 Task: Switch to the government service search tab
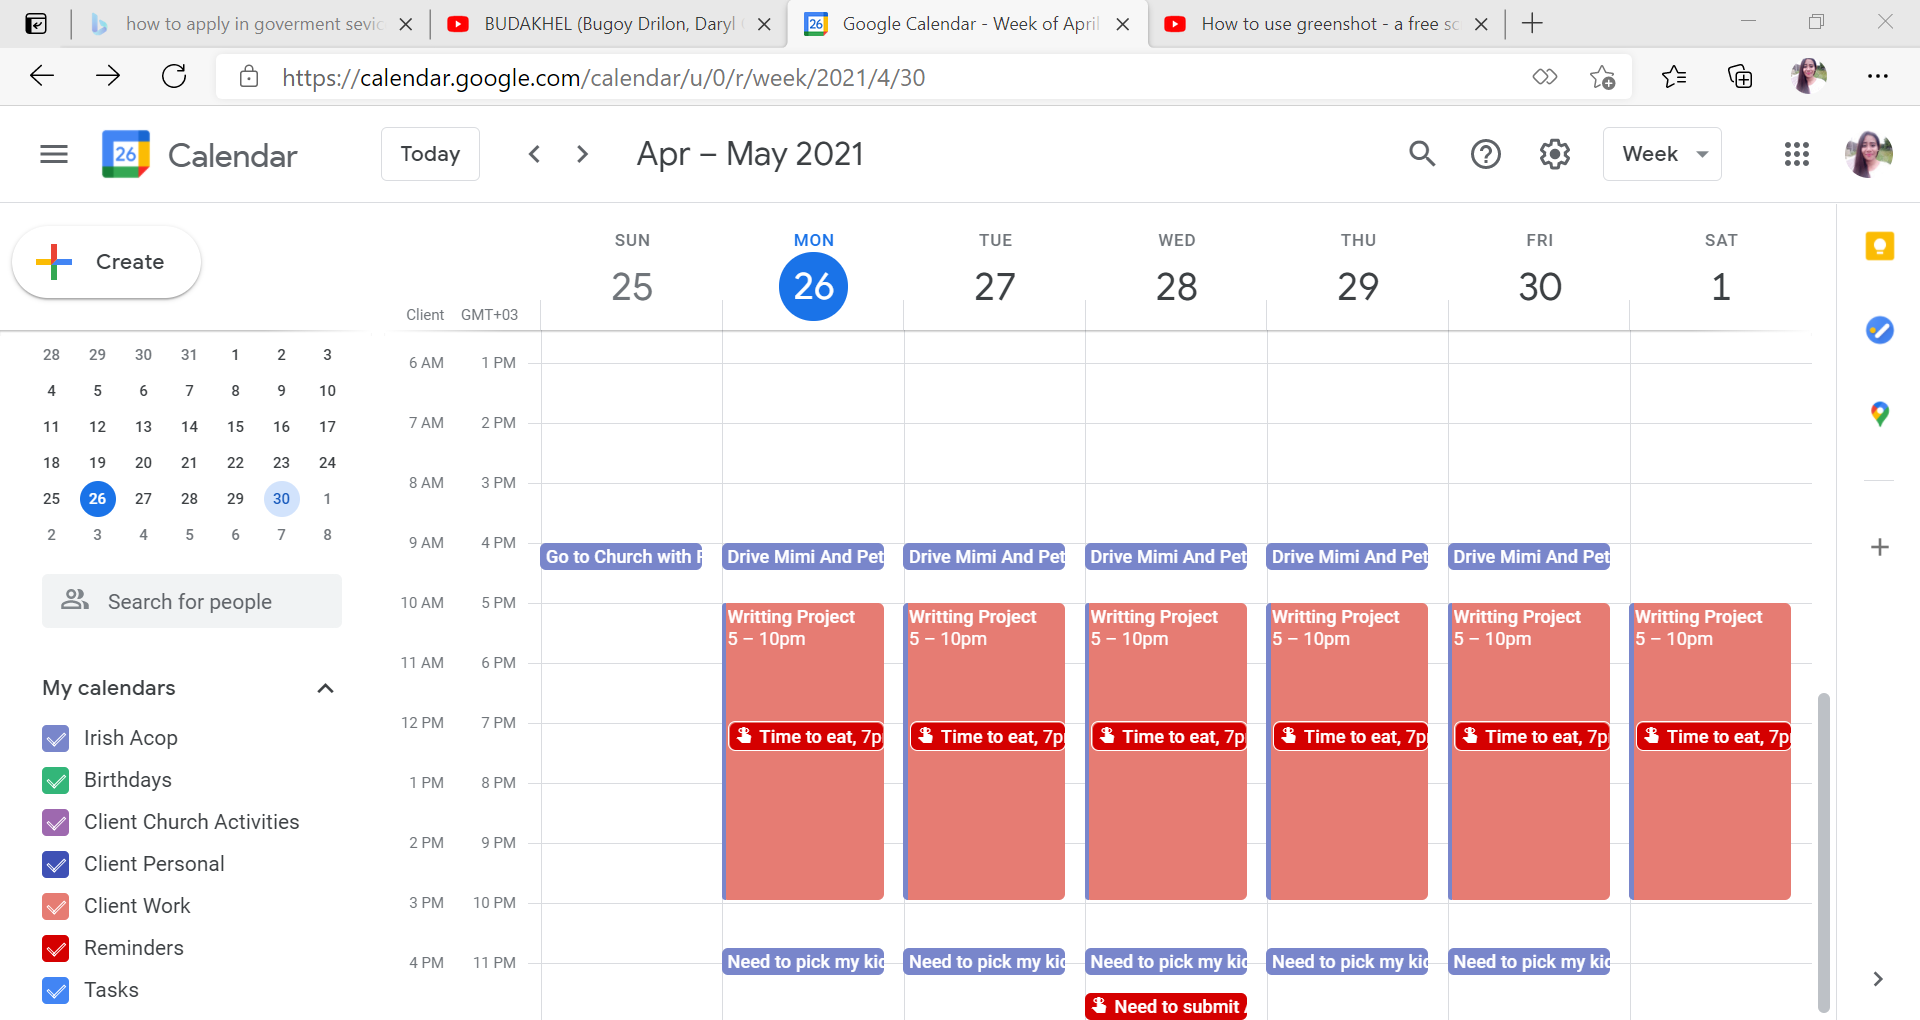click(x=250, y=24)
